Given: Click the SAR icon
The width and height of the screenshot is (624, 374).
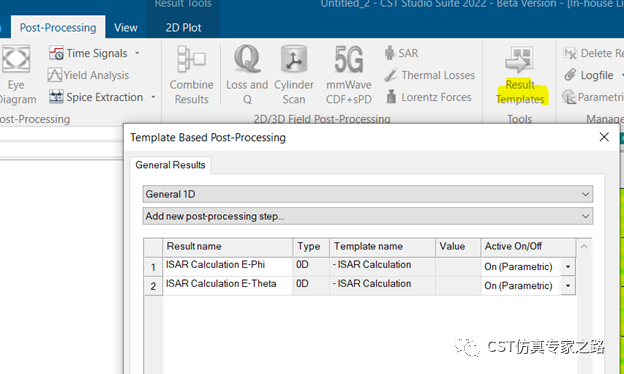Looking at the screenshot, I should tap(390, 53).
